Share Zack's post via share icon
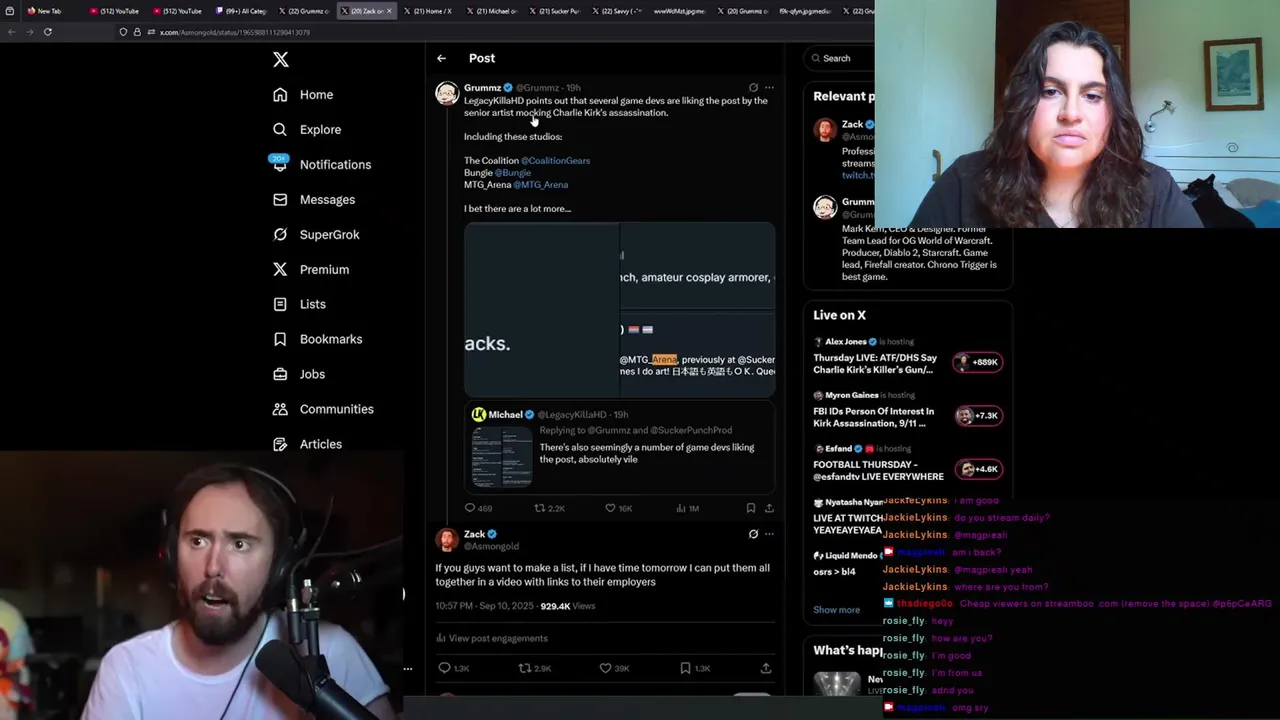The width and height of the screenshot is (1280, 720). coord(766,668)
